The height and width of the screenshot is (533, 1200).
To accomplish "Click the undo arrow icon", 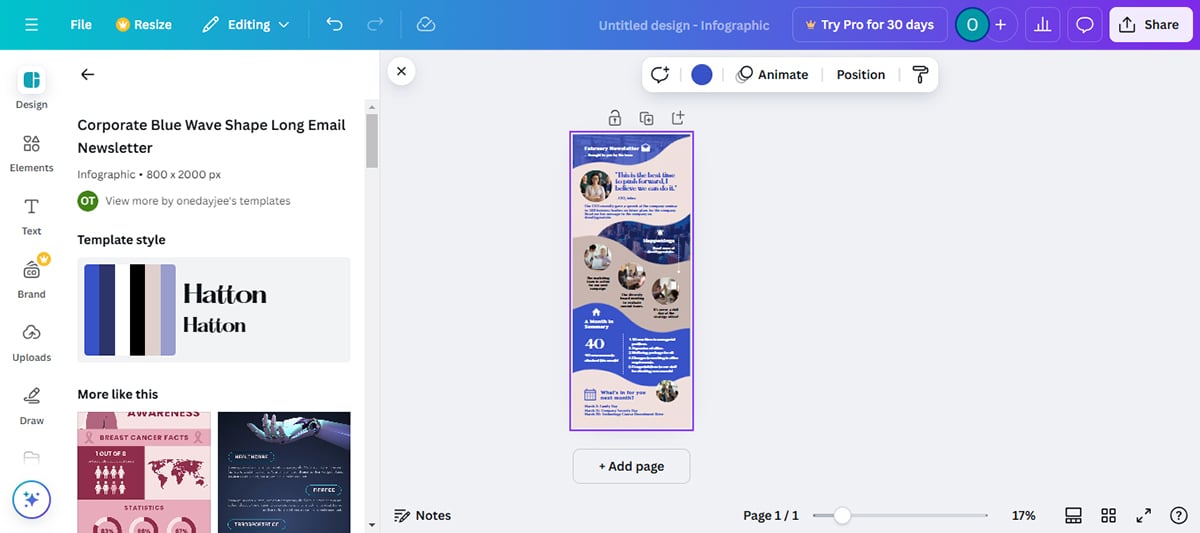I will (x=335, y=24).
